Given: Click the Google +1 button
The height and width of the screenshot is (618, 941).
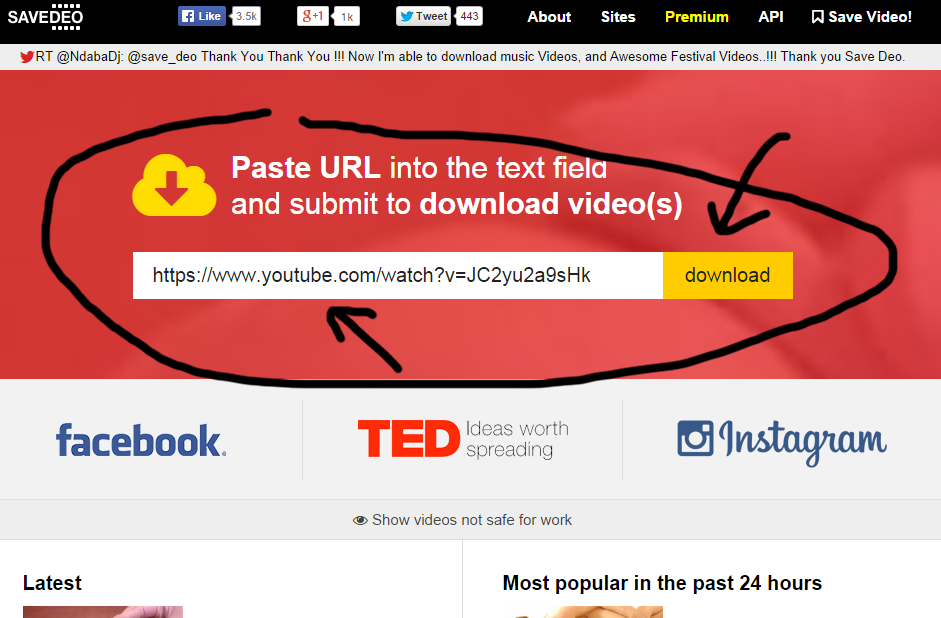Looking at the screenshot, I should [x=313, y=16].
